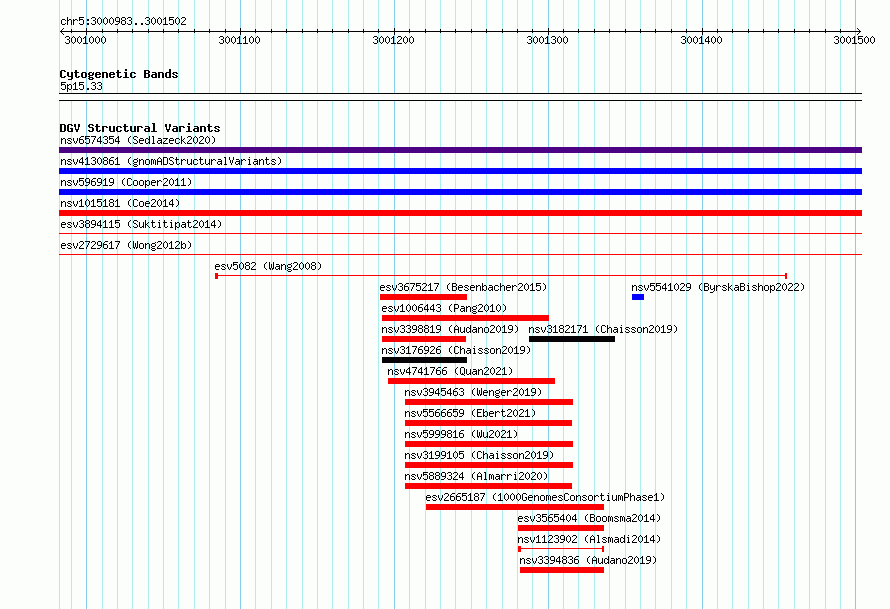
Task: Click the red nsv5566659 Ebert2021 bar
Action: tap(488, 423)
